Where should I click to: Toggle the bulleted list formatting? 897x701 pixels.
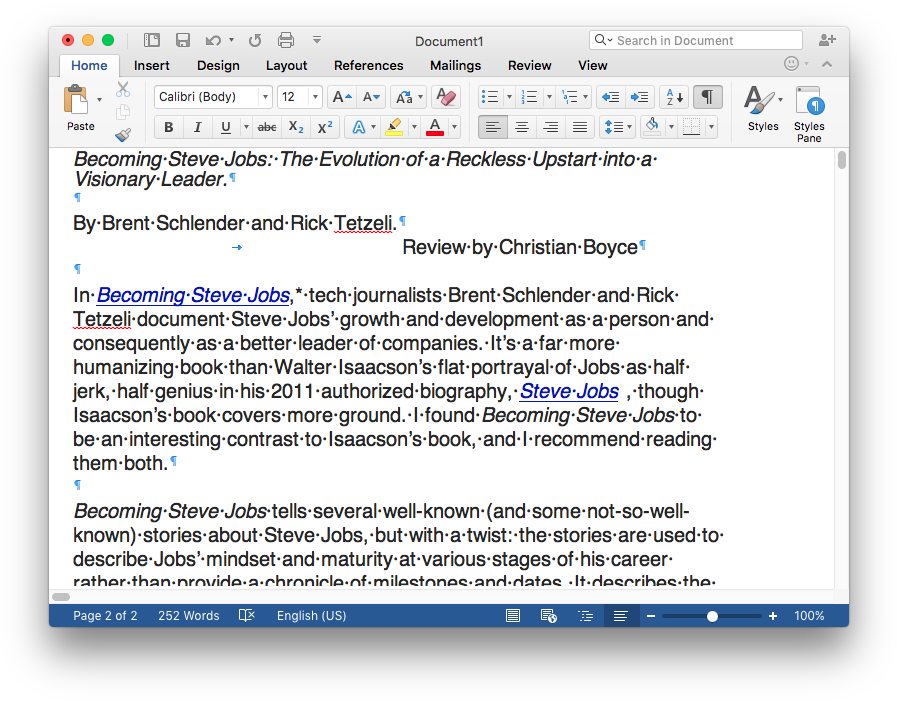point(491,96)
